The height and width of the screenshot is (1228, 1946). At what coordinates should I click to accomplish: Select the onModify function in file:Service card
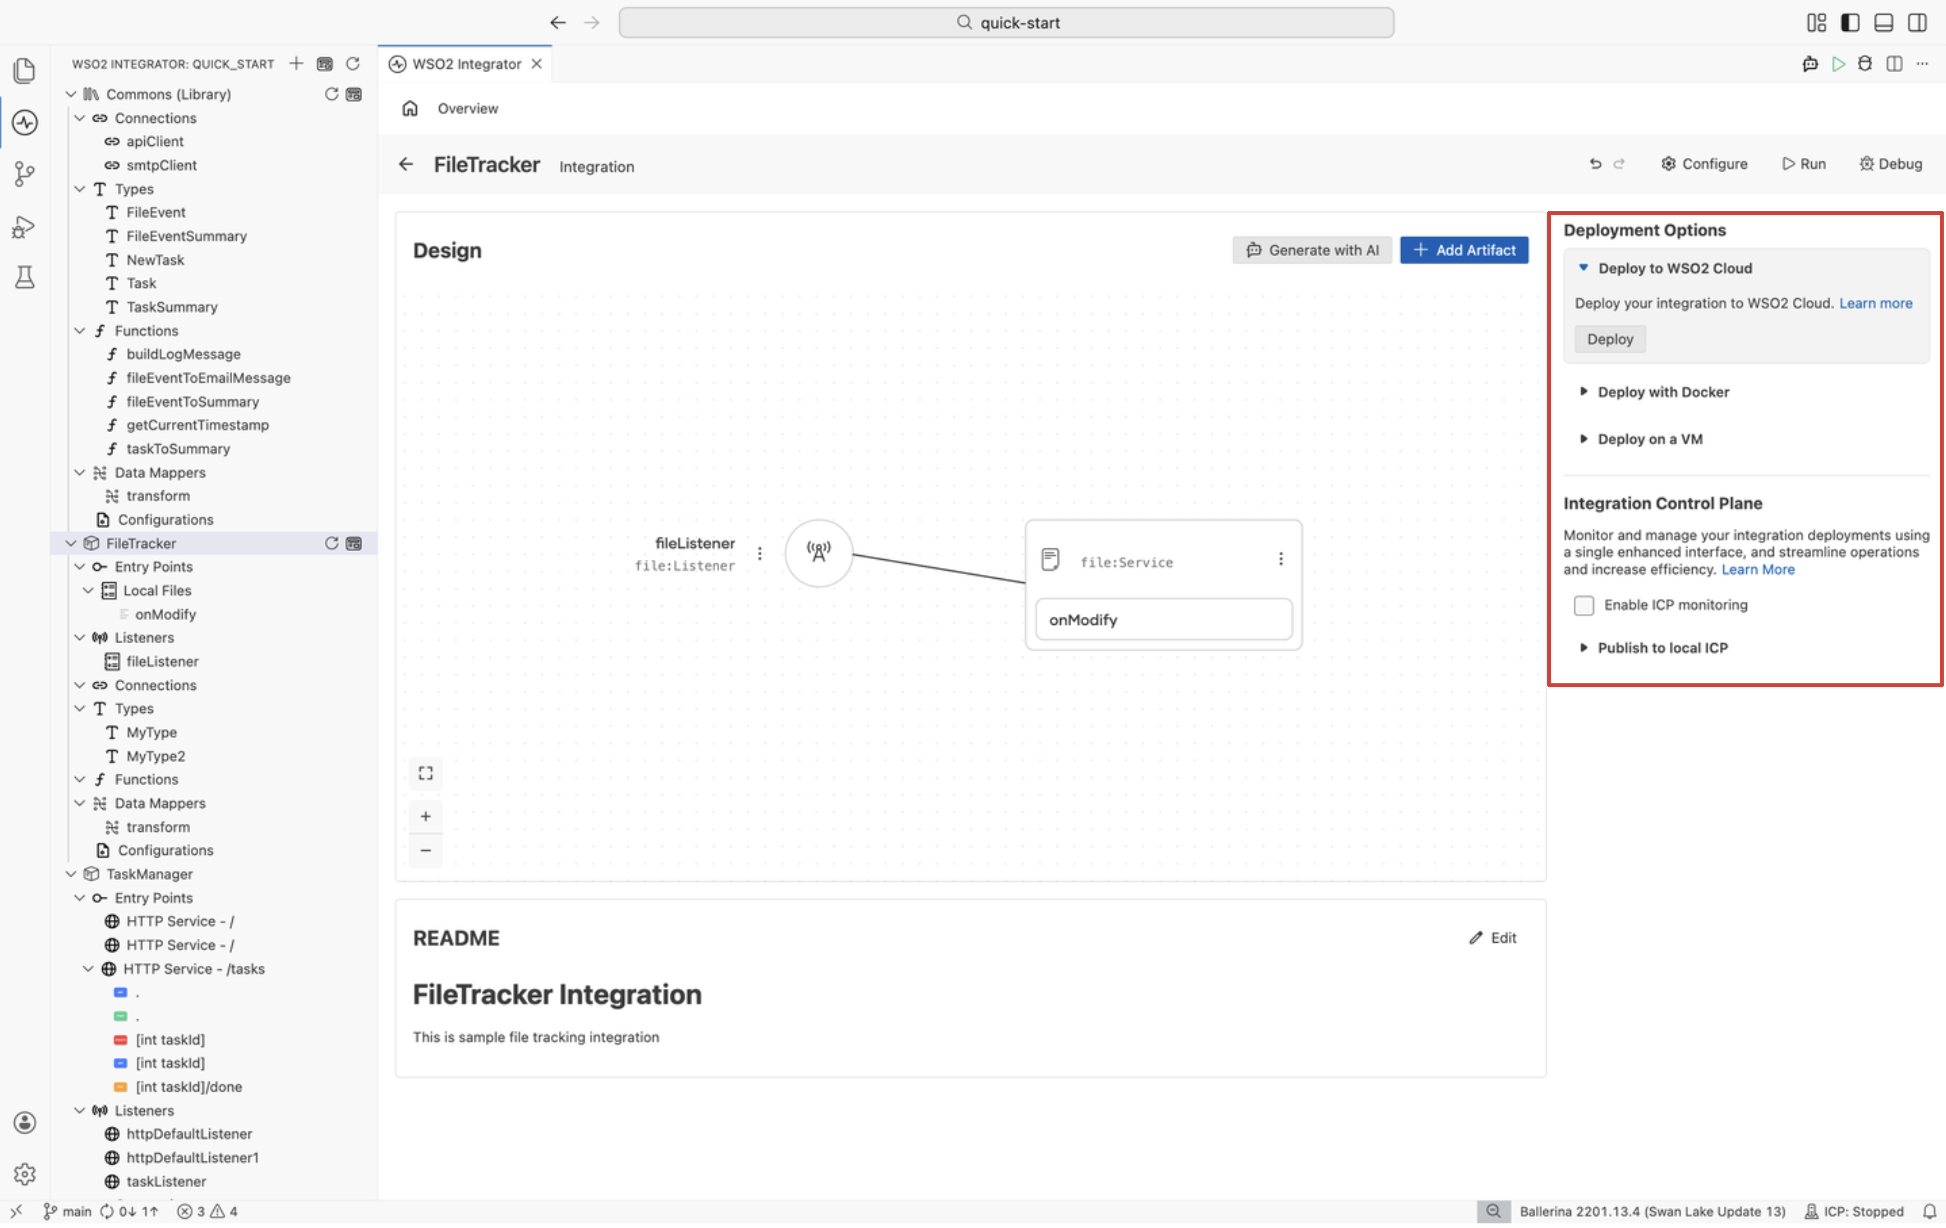(1164, 620)
